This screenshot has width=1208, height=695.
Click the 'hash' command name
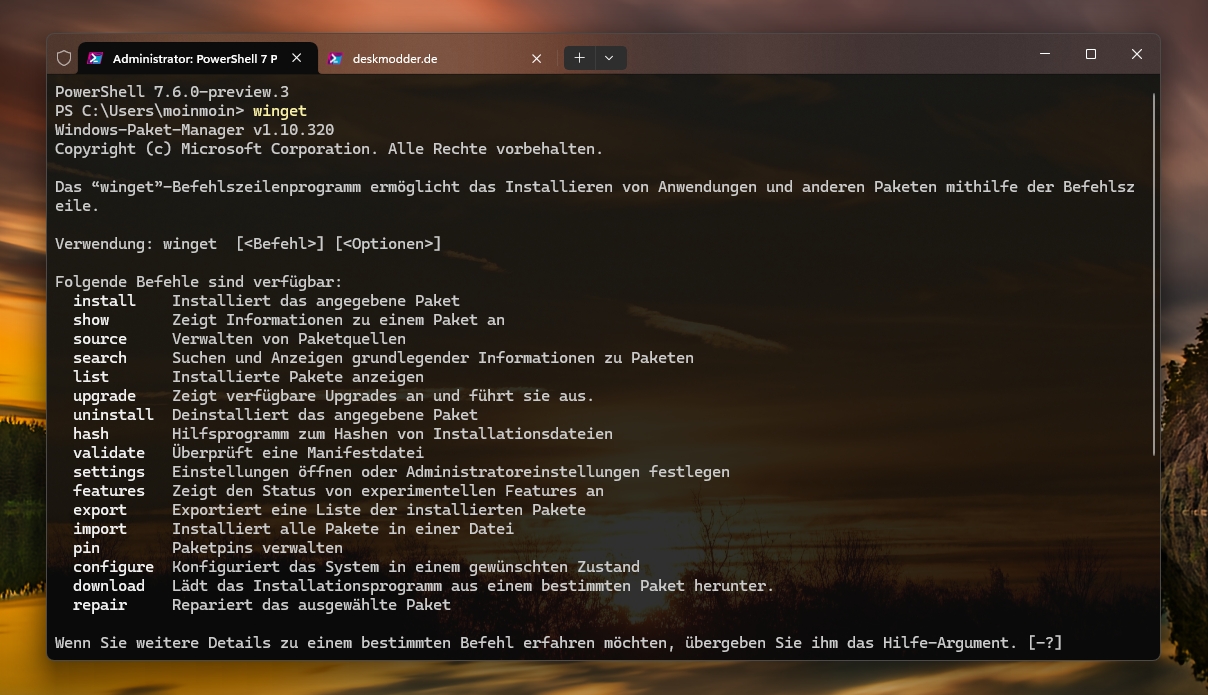tap(91, 434)
